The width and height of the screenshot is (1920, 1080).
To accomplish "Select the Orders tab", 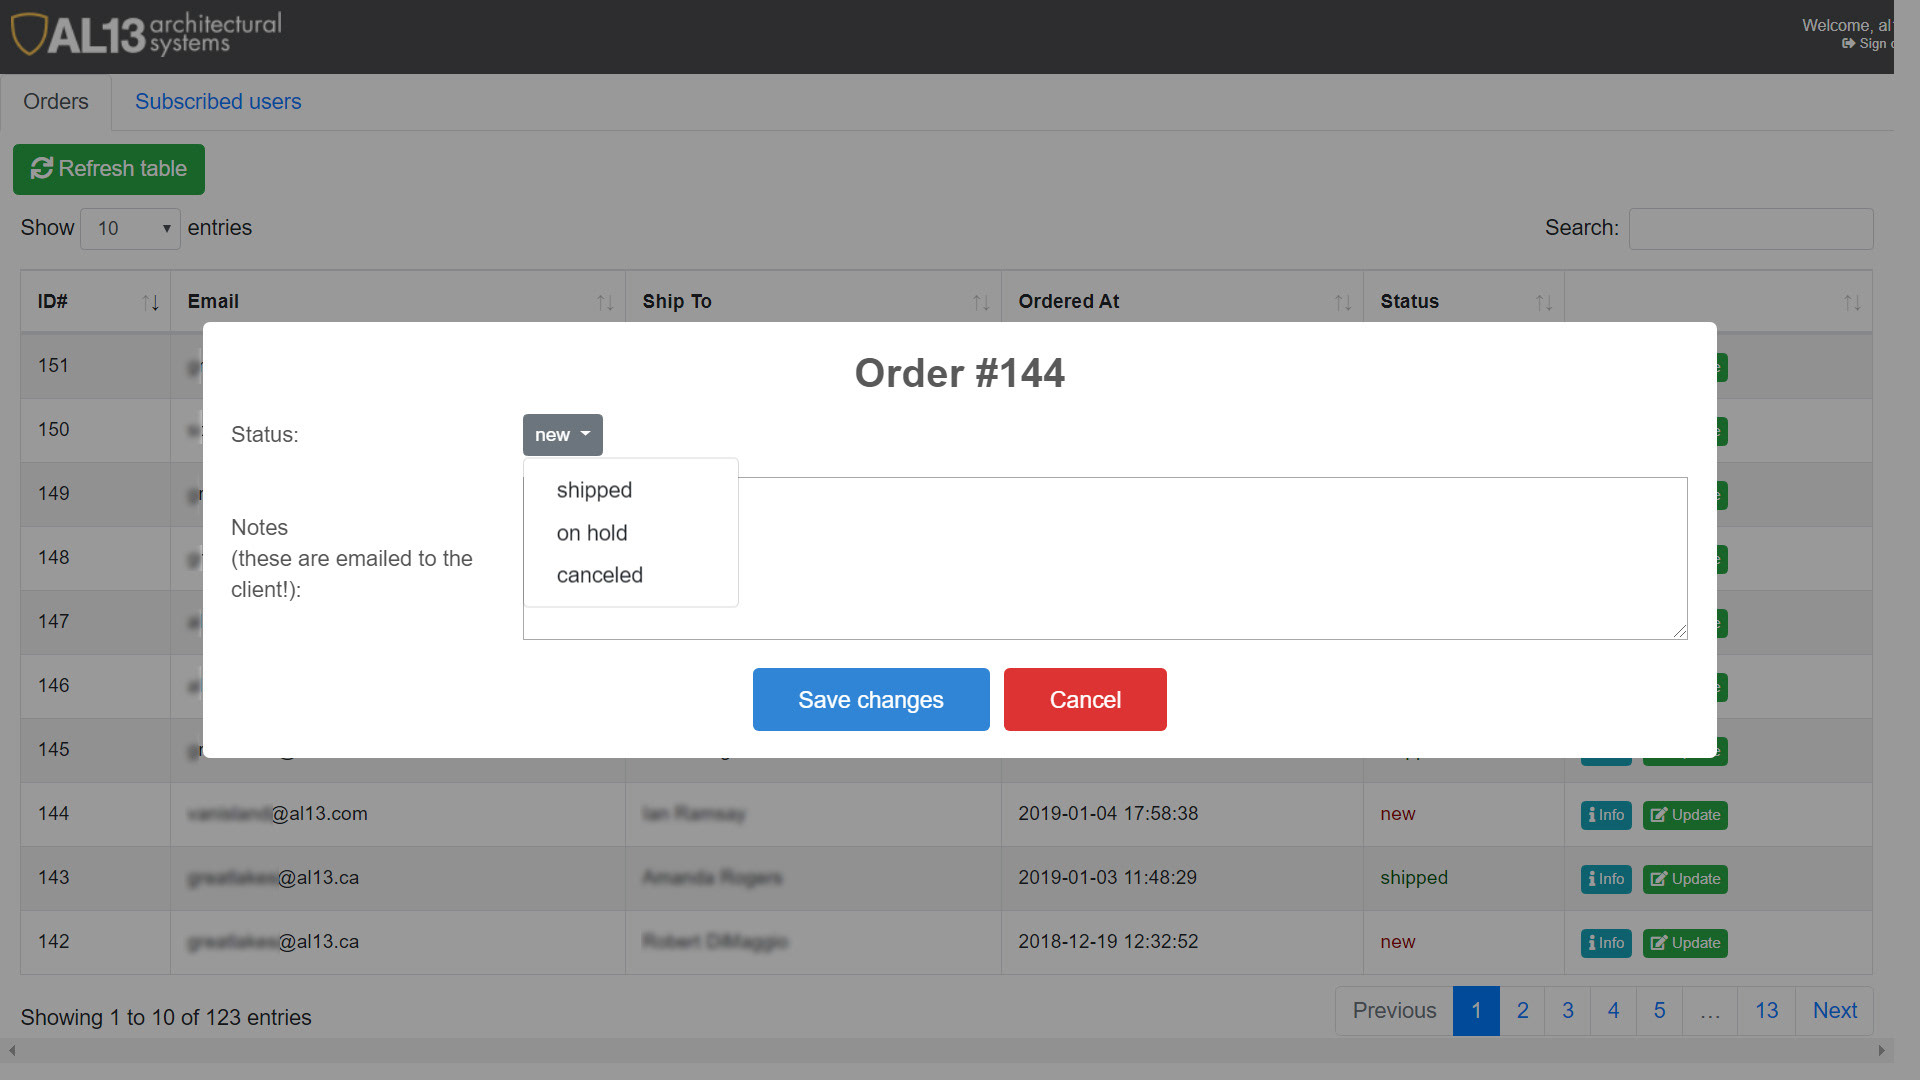I will click(56, 102).
